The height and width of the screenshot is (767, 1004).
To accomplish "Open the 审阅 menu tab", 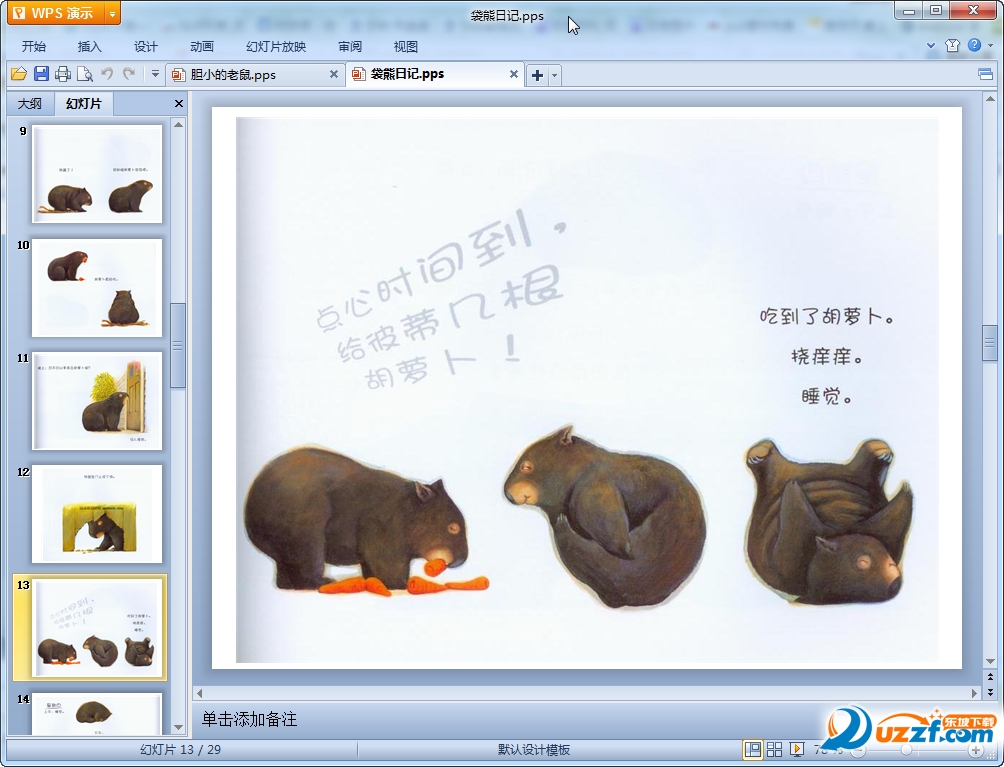I will coord(350,46).
